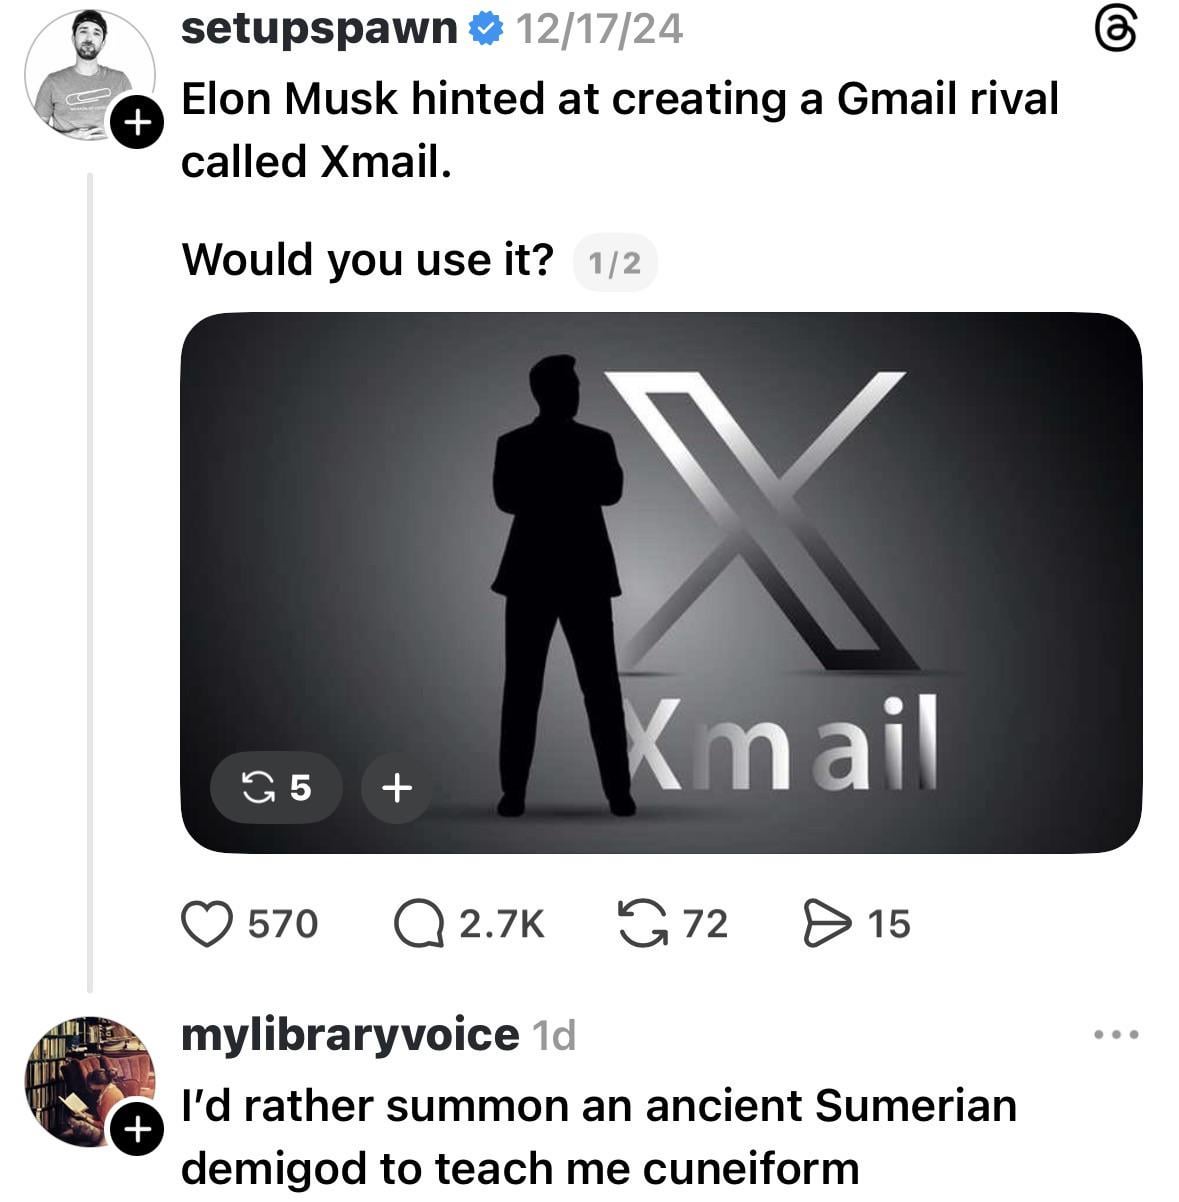Image resolution: width=1179 pixels, height=1202 pixels.
Task: Follow mylibraryvoice via the avatar plus badge
Action: coord(136,1129)
